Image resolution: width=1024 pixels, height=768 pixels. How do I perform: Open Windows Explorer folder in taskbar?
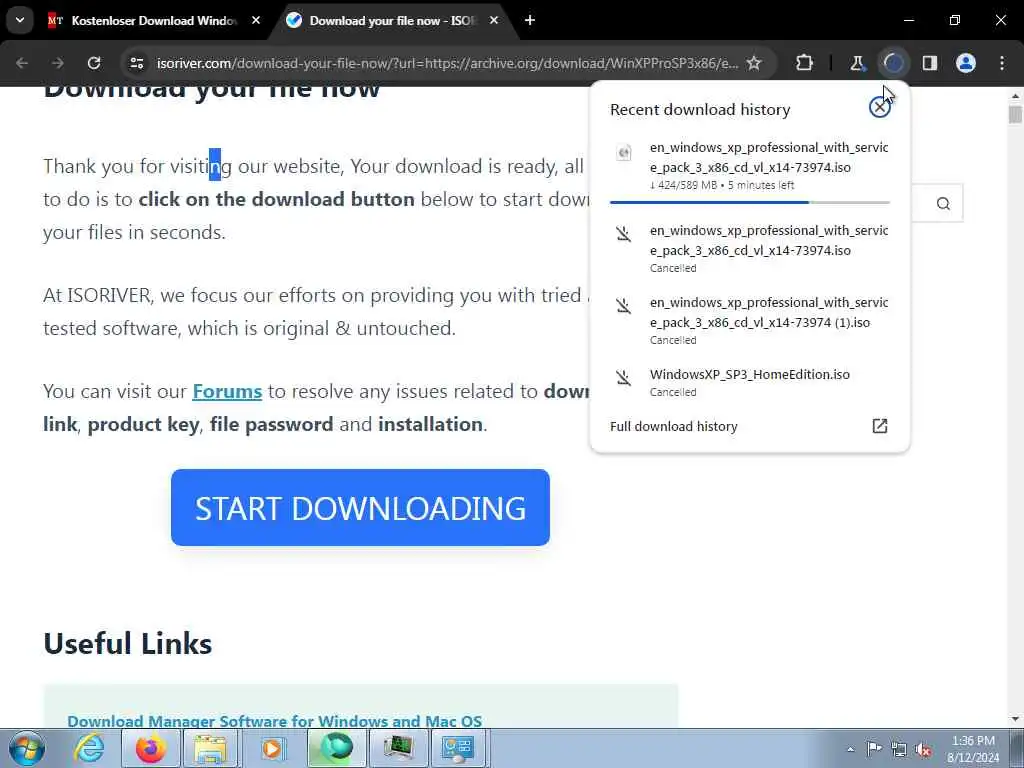click(210, 748)
